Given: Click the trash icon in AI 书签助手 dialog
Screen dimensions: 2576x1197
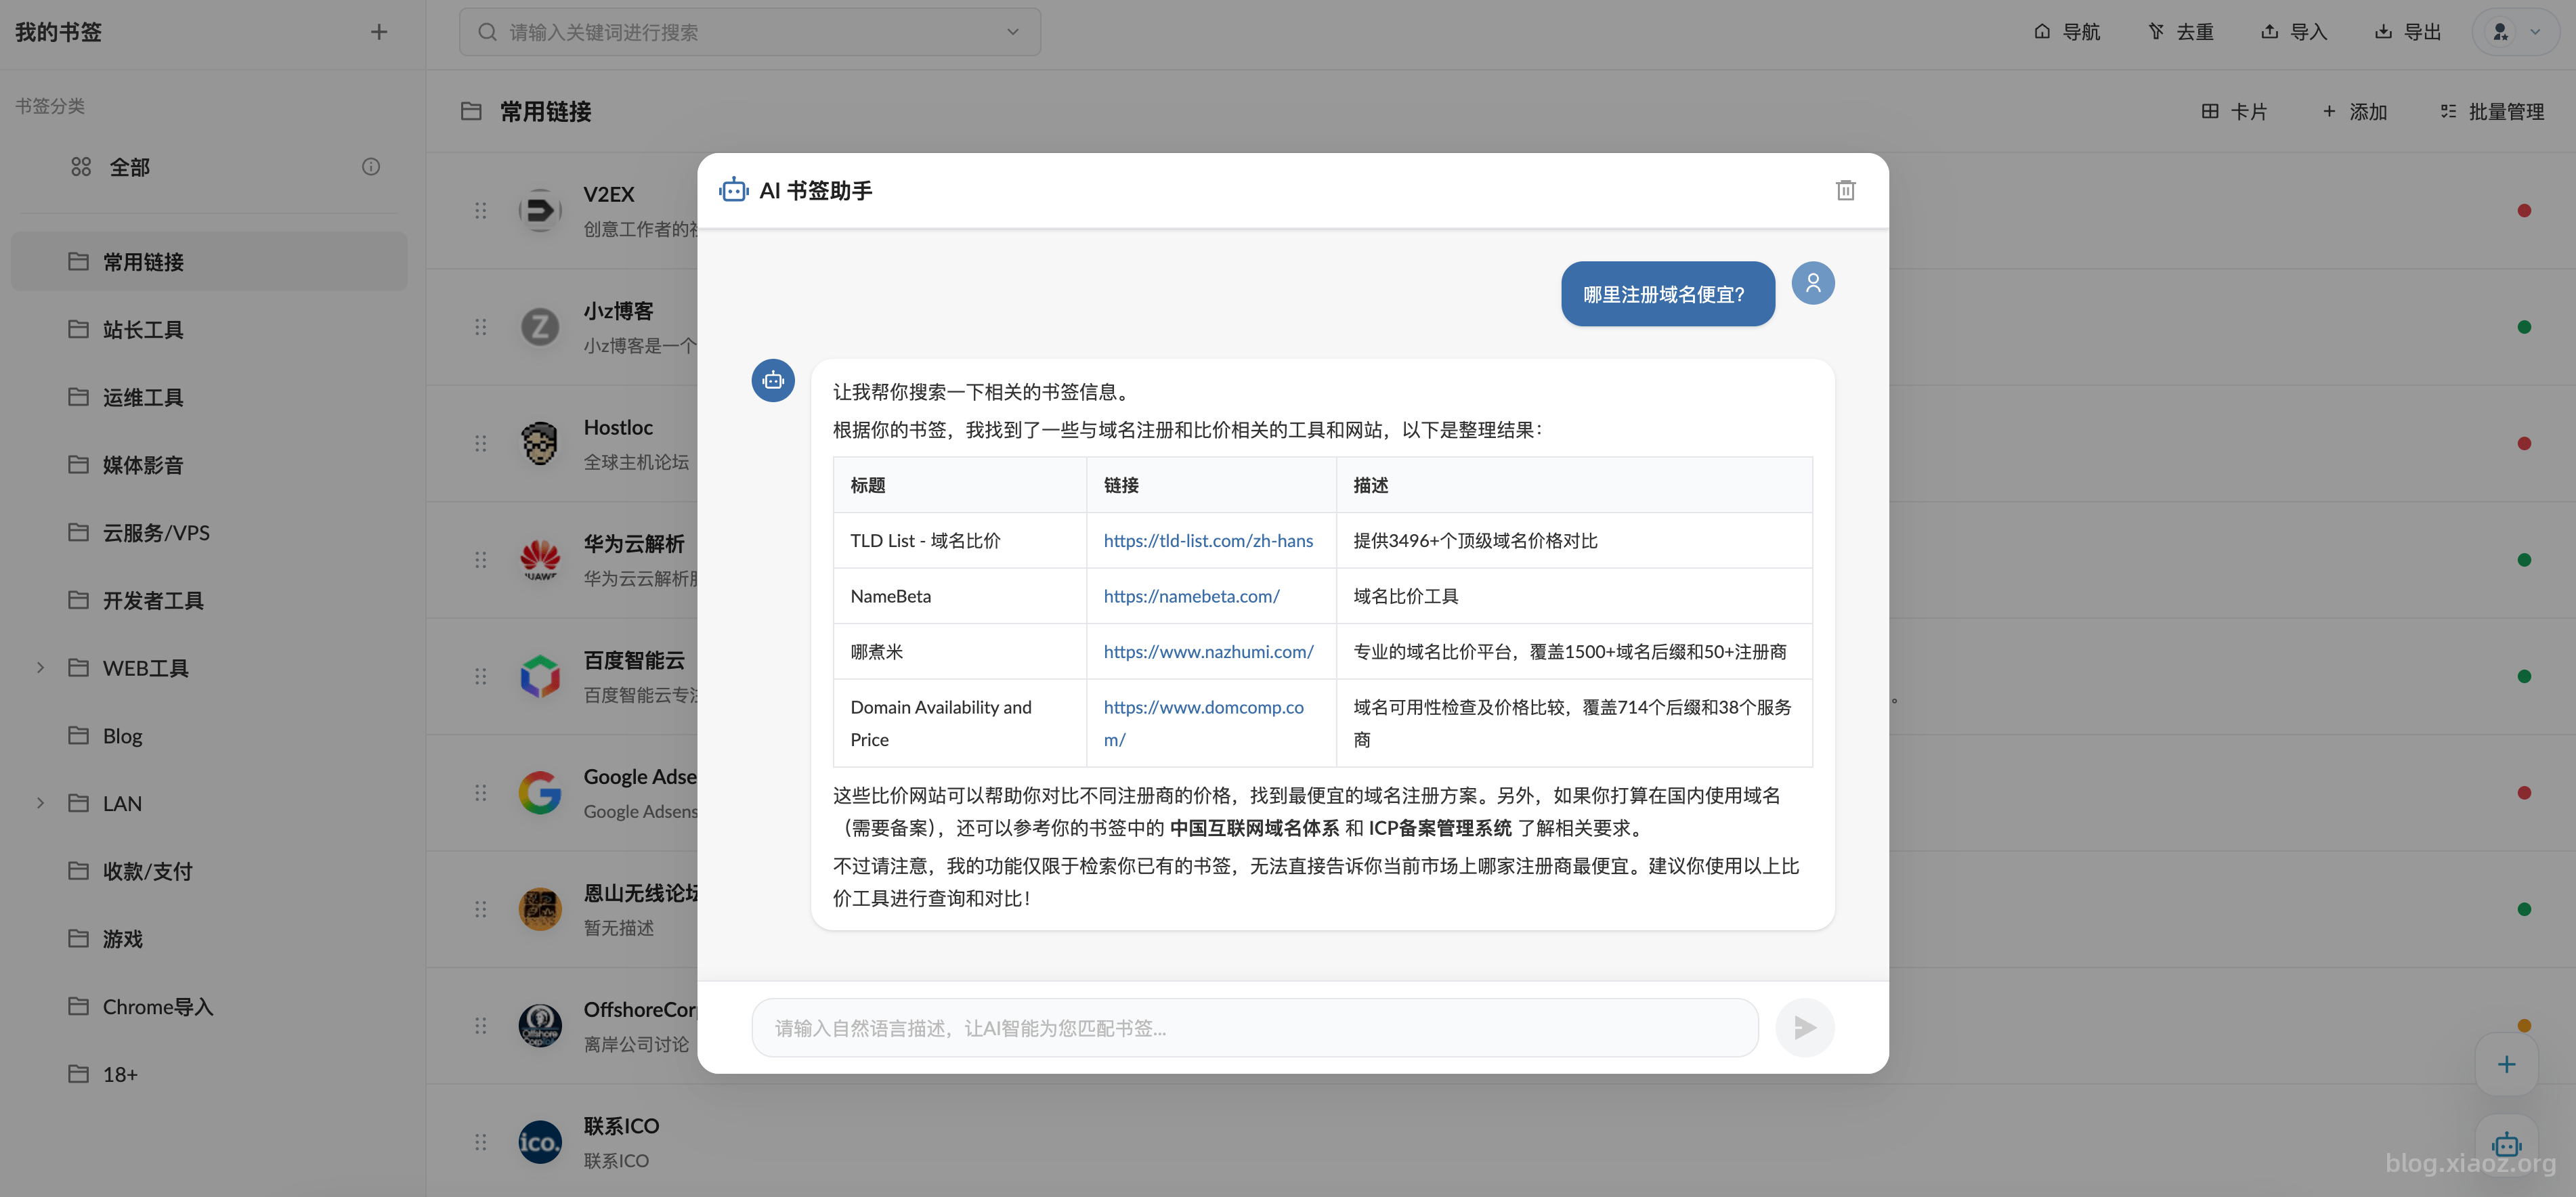Looking at the screenshot, I should (x=1845, y=190).
